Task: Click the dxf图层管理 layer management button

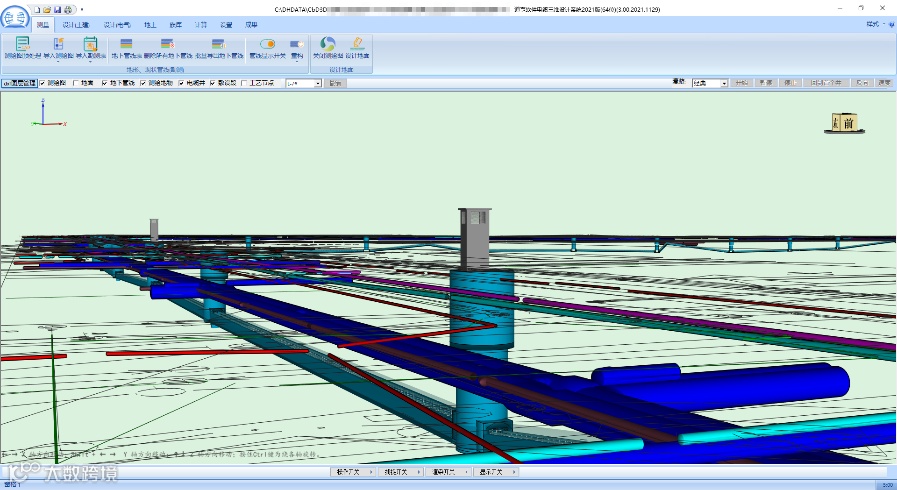Action: [19, 83]
